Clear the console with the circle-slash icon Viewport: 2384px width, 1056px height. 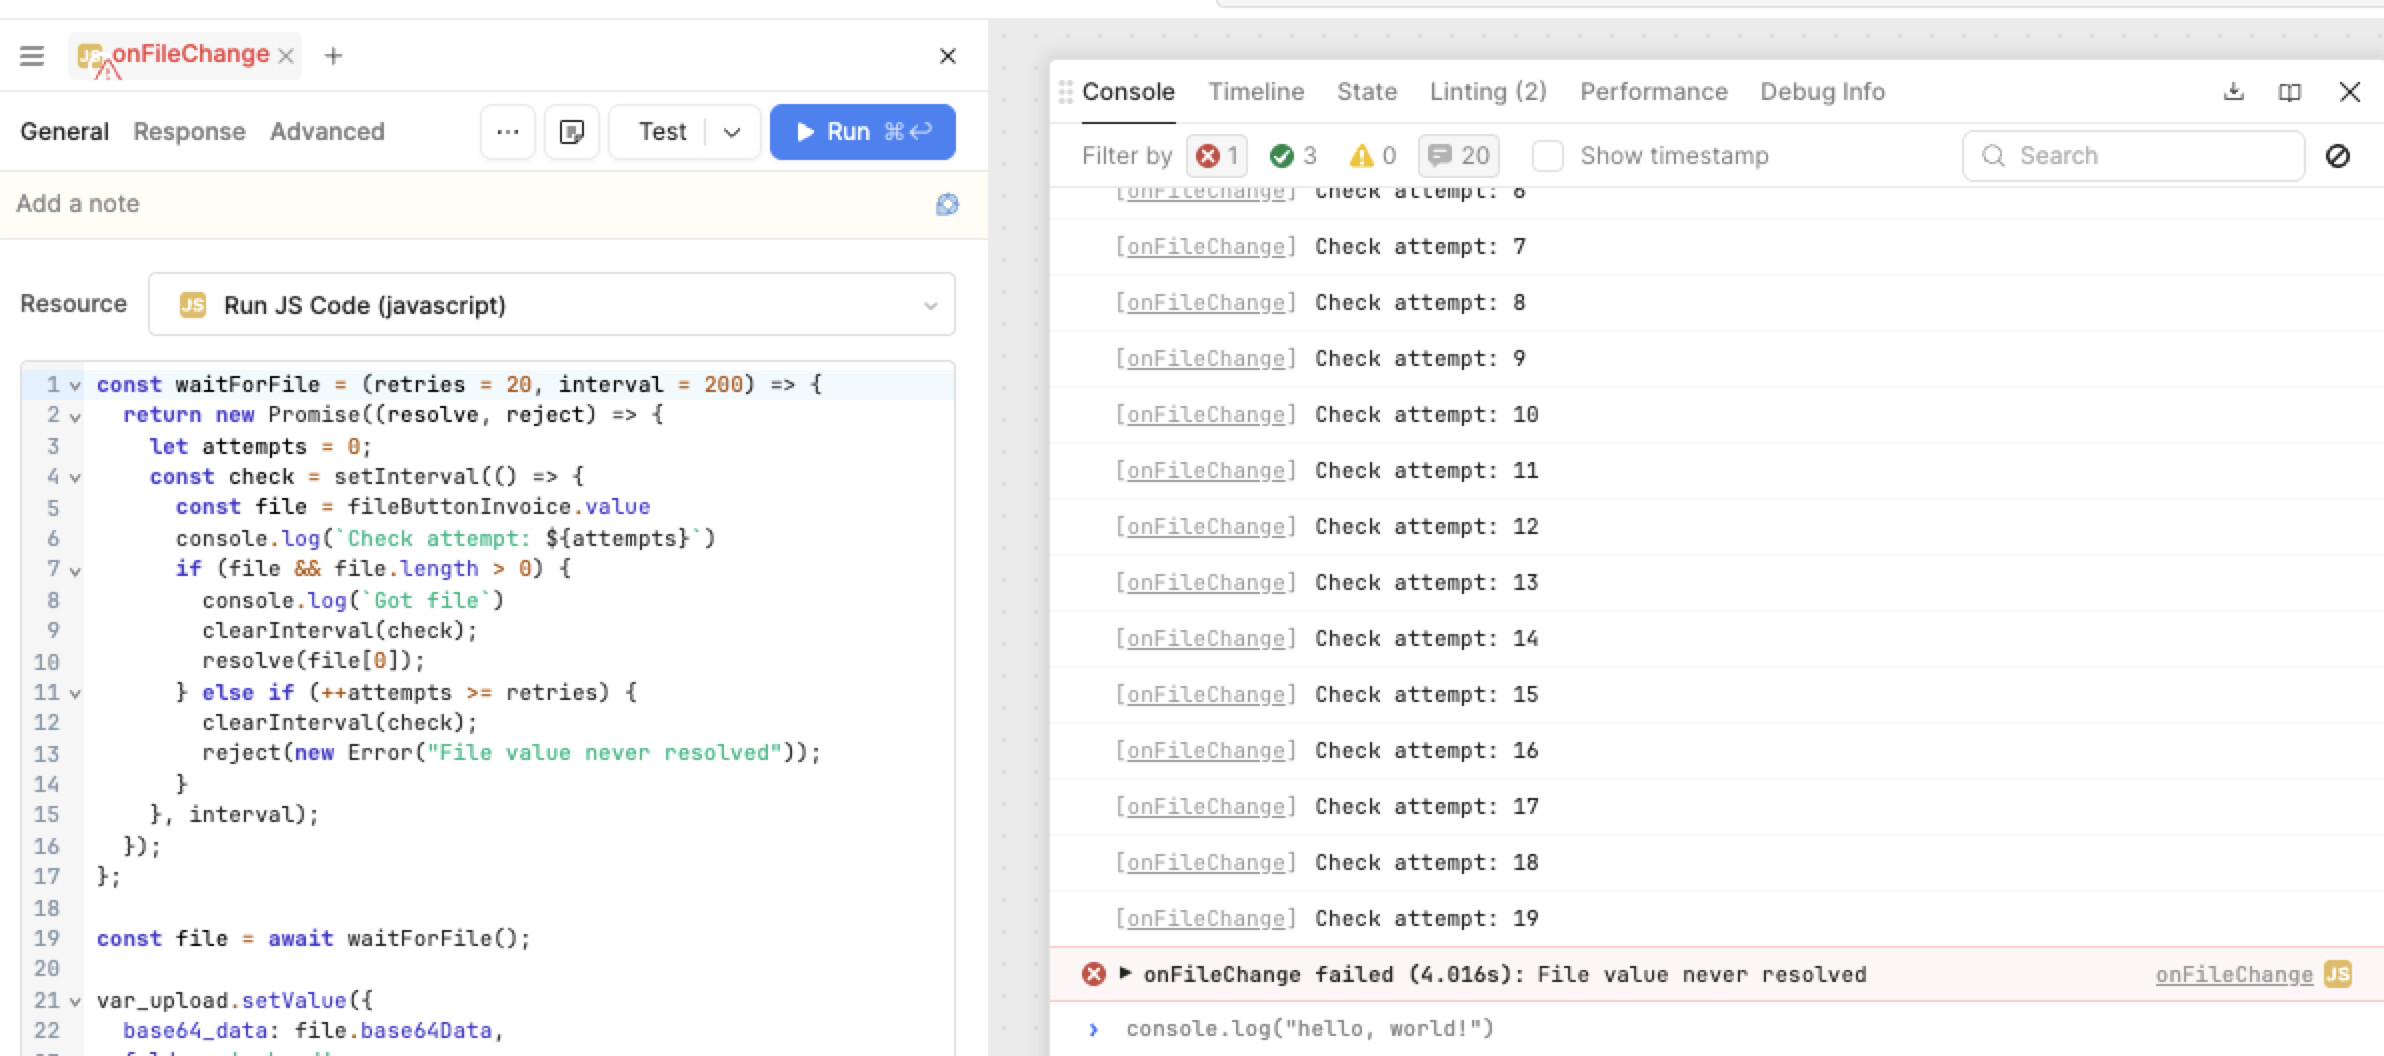pos(2337,156)
